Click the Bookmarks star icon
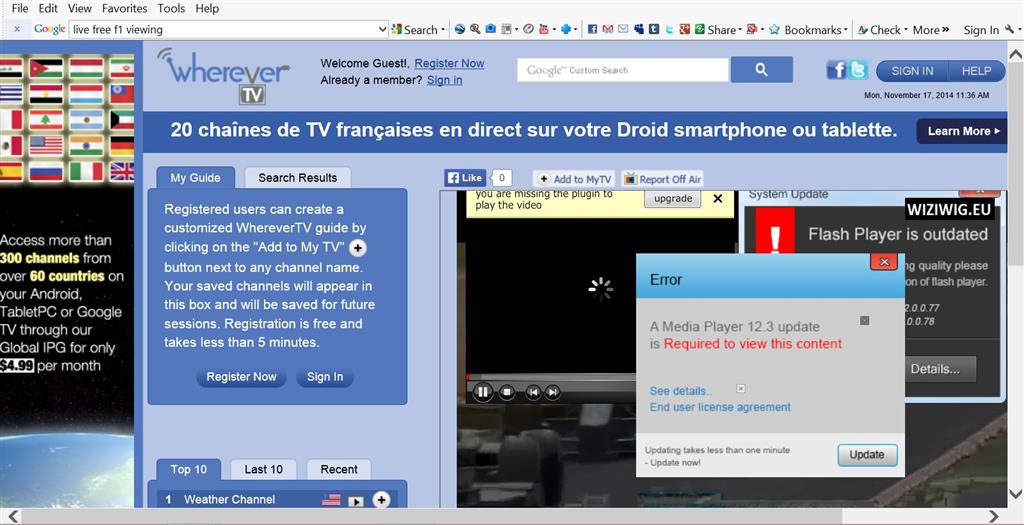 point(775,29)
